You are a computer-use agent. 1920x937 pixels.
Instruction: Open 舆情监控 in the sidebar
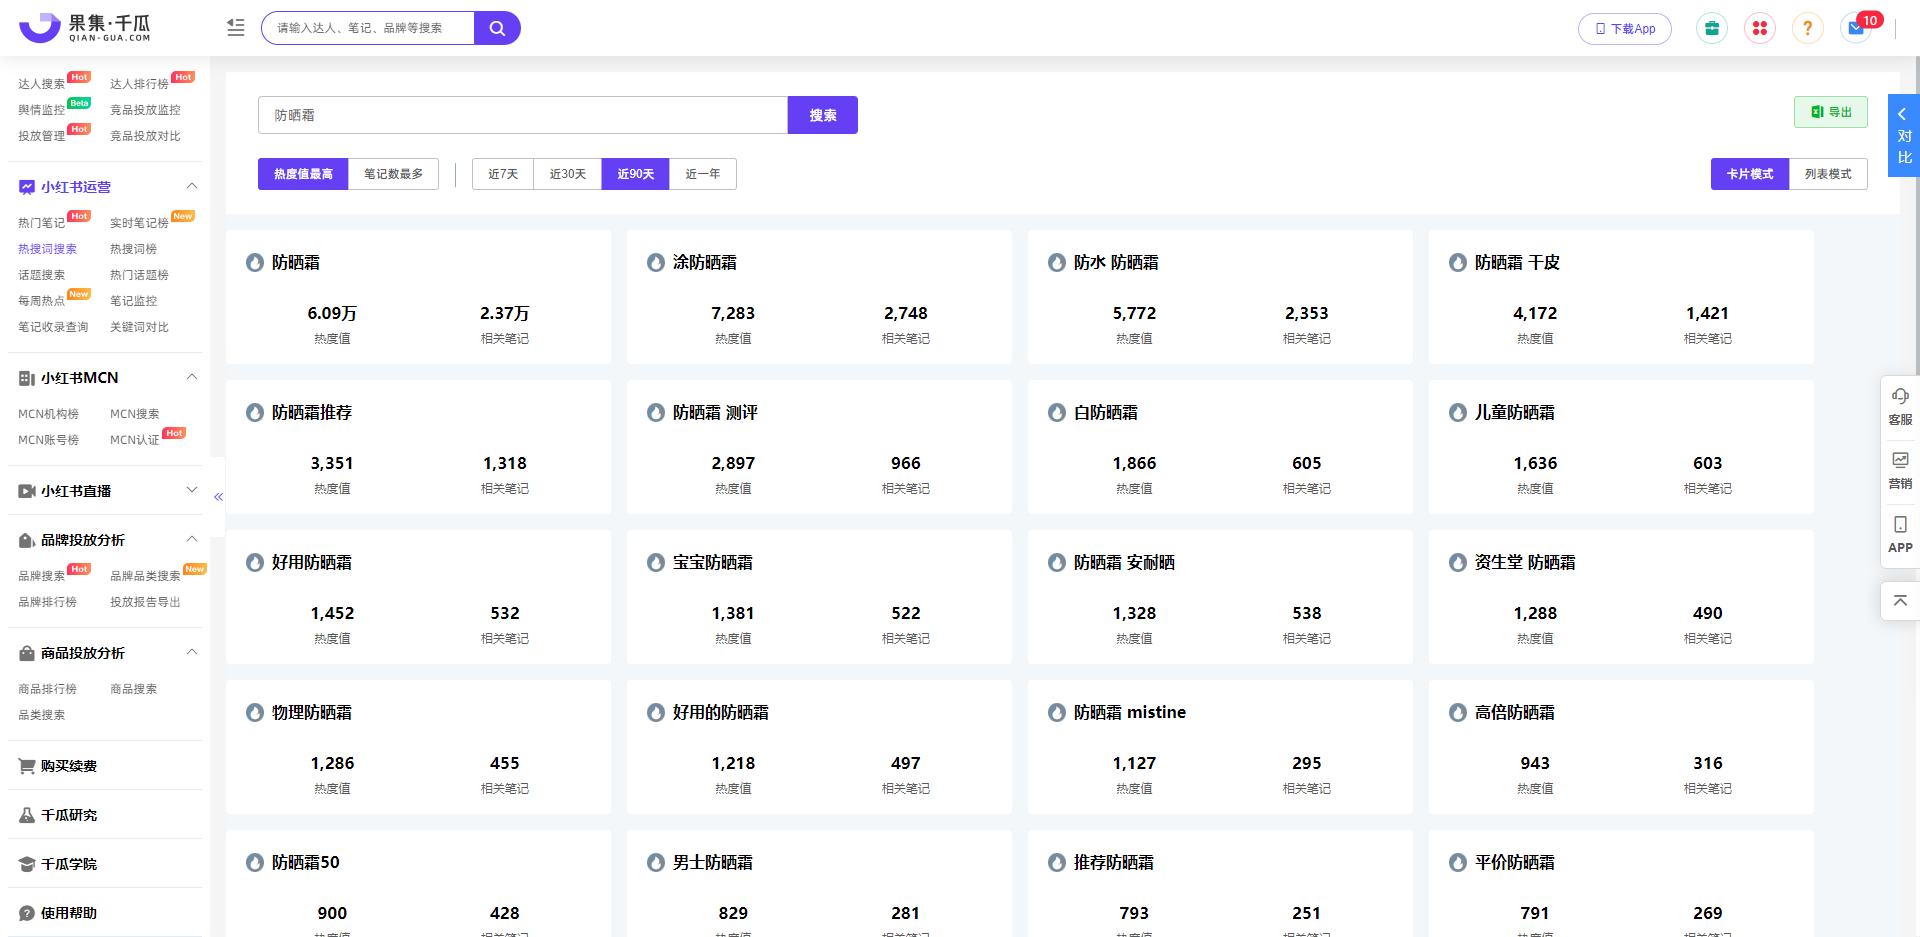pyautogui.click(x=41, y=110)
